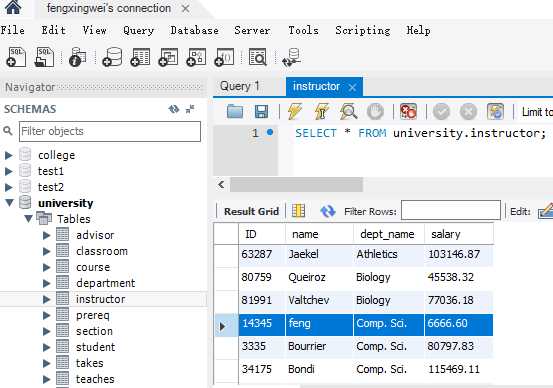The height and width of the screenshot is (388, 553).
Task: Close the instructor tab
Action: pyautogui.click(x=352, y=87)
